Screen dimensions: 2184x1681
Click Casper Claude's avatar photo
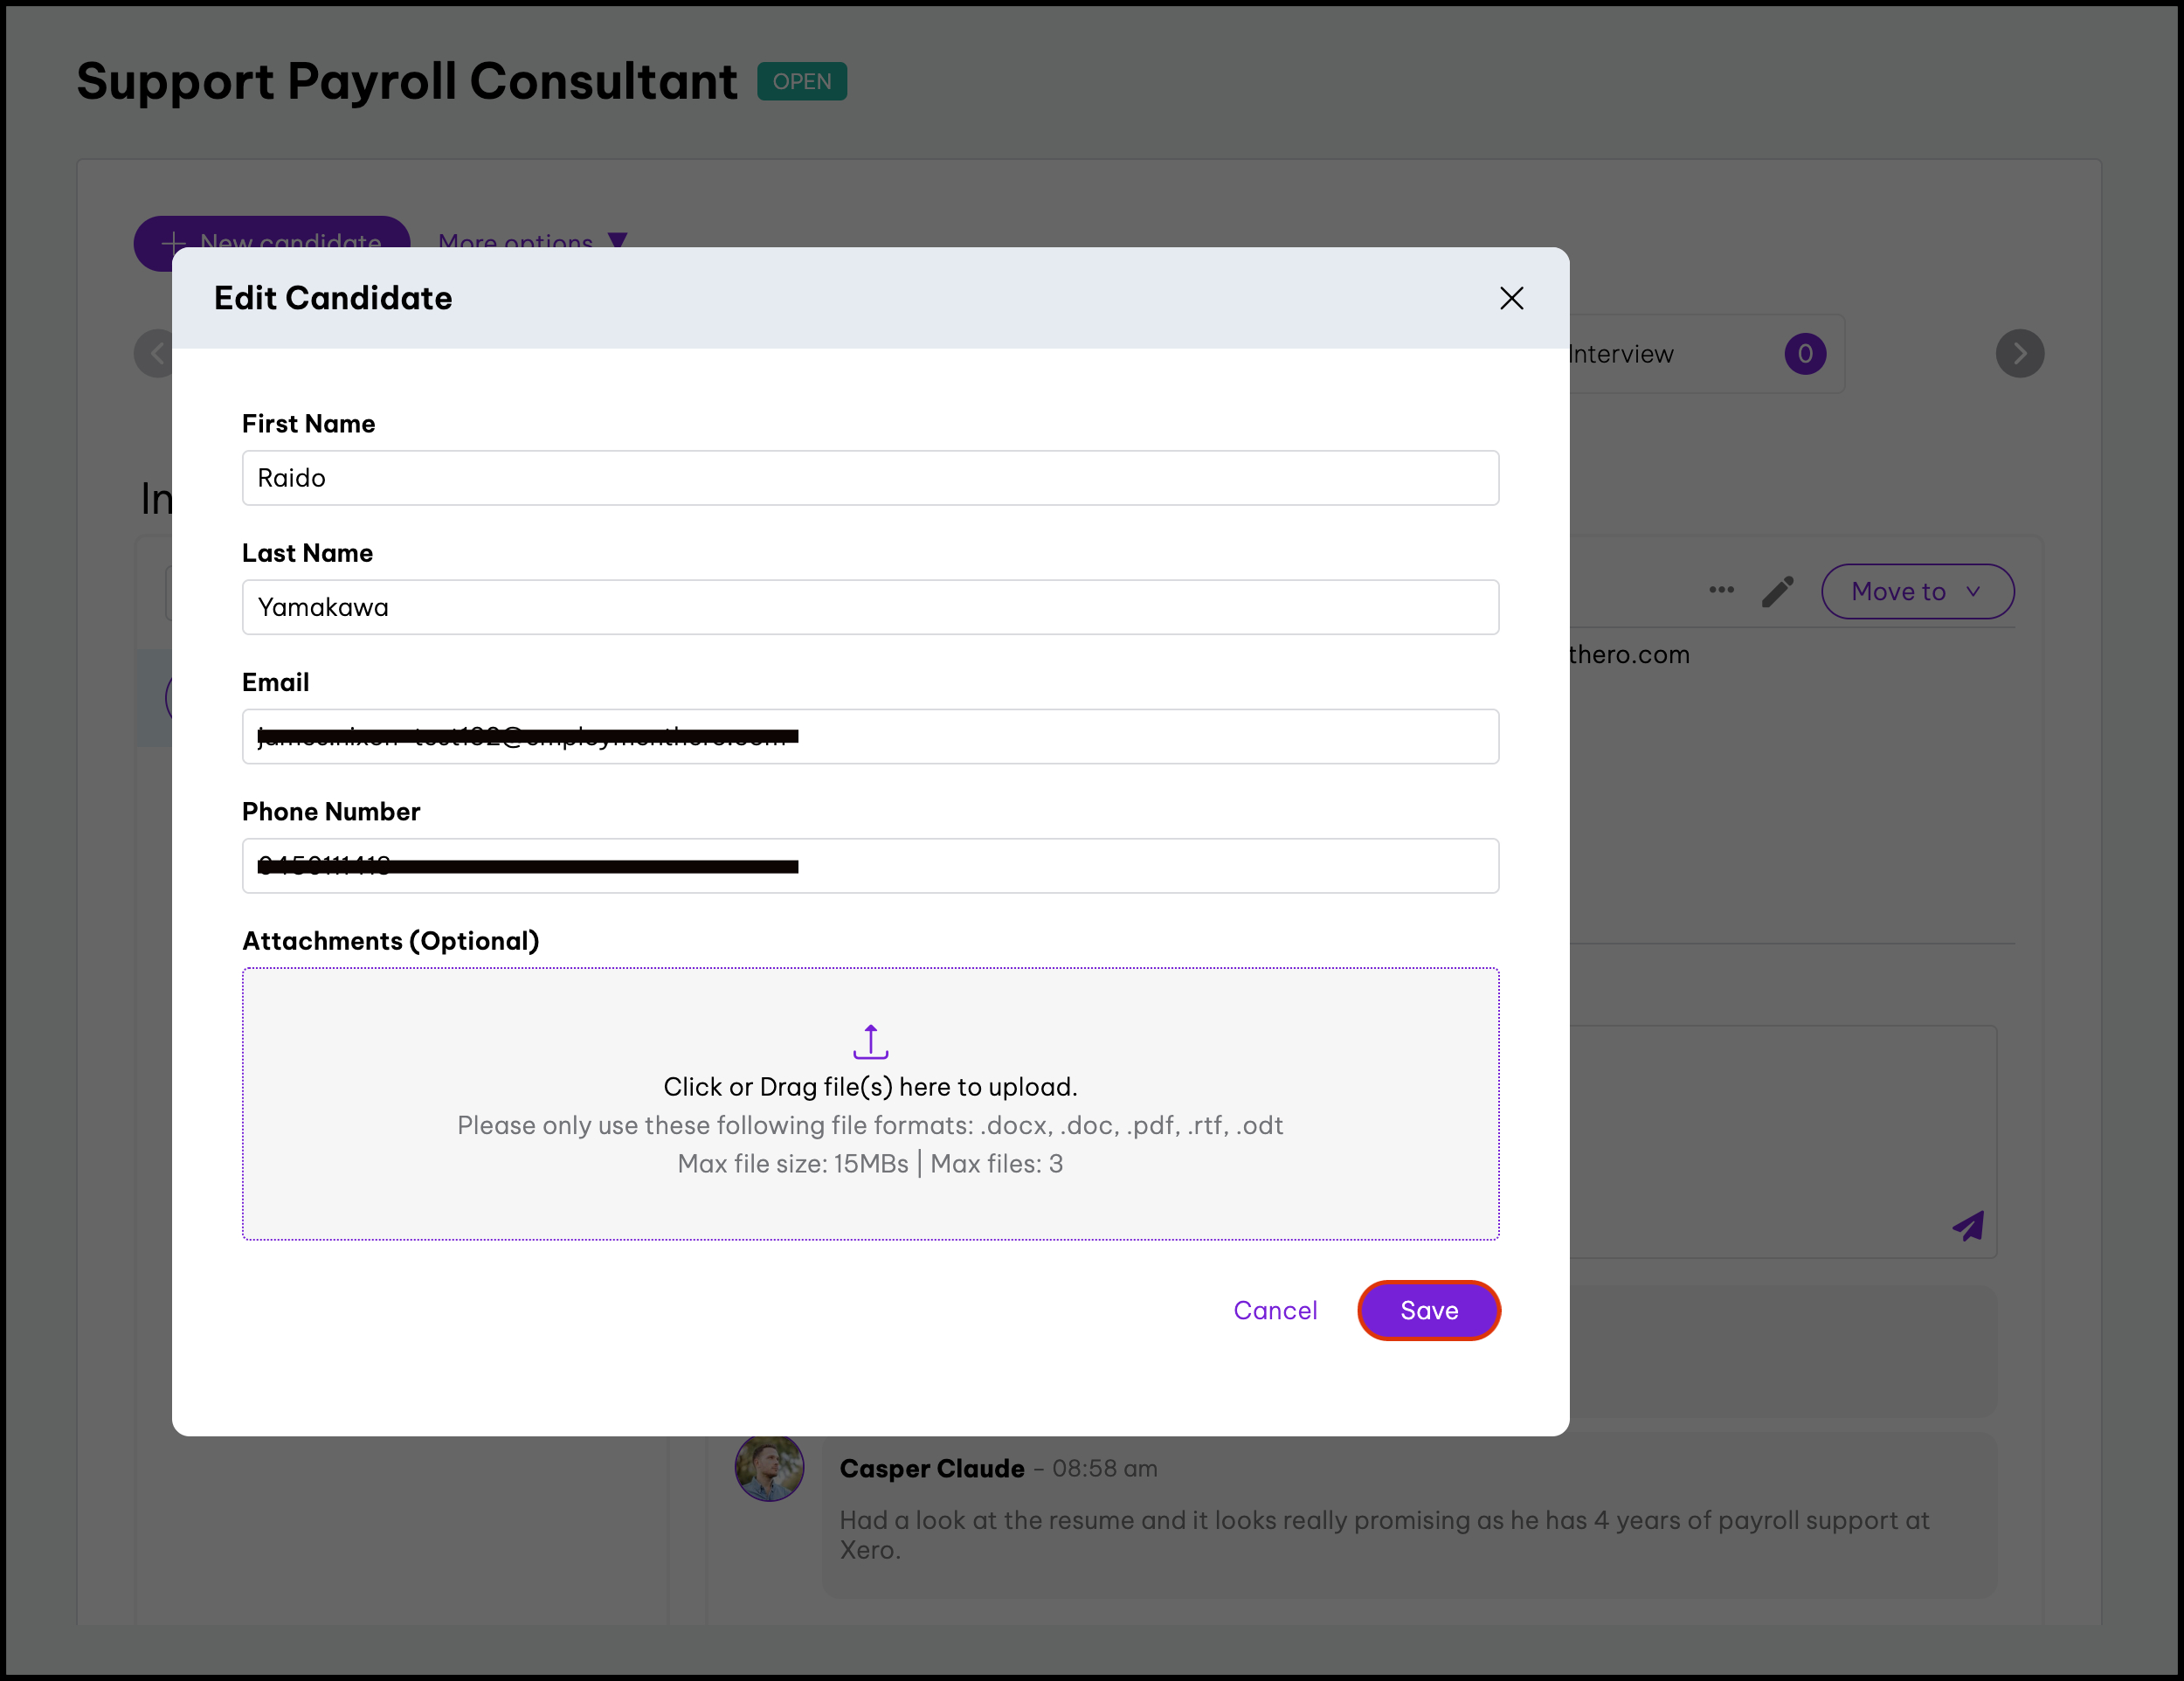pyautogui.click(x=769, y=1468)
